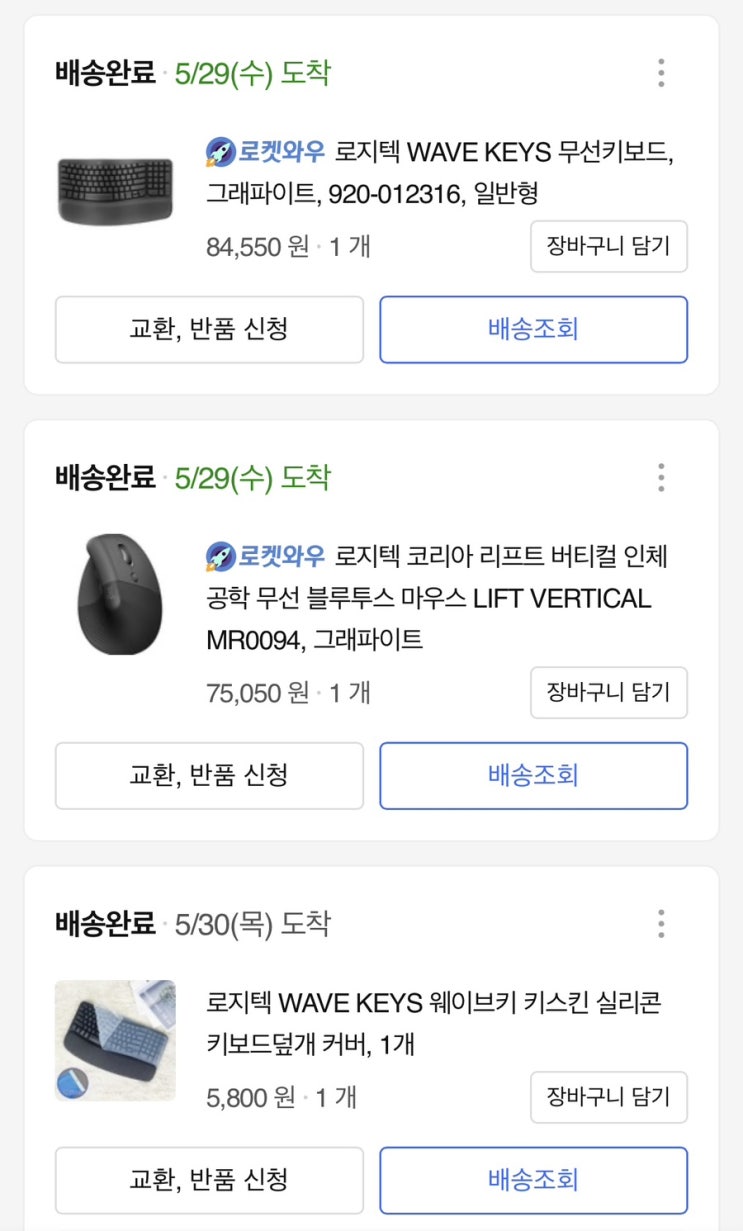Viewport: 743px width, 1231px height.
Task: Click the Rocket Wow badge on keyboard order
Action: [x=266, y=153]
